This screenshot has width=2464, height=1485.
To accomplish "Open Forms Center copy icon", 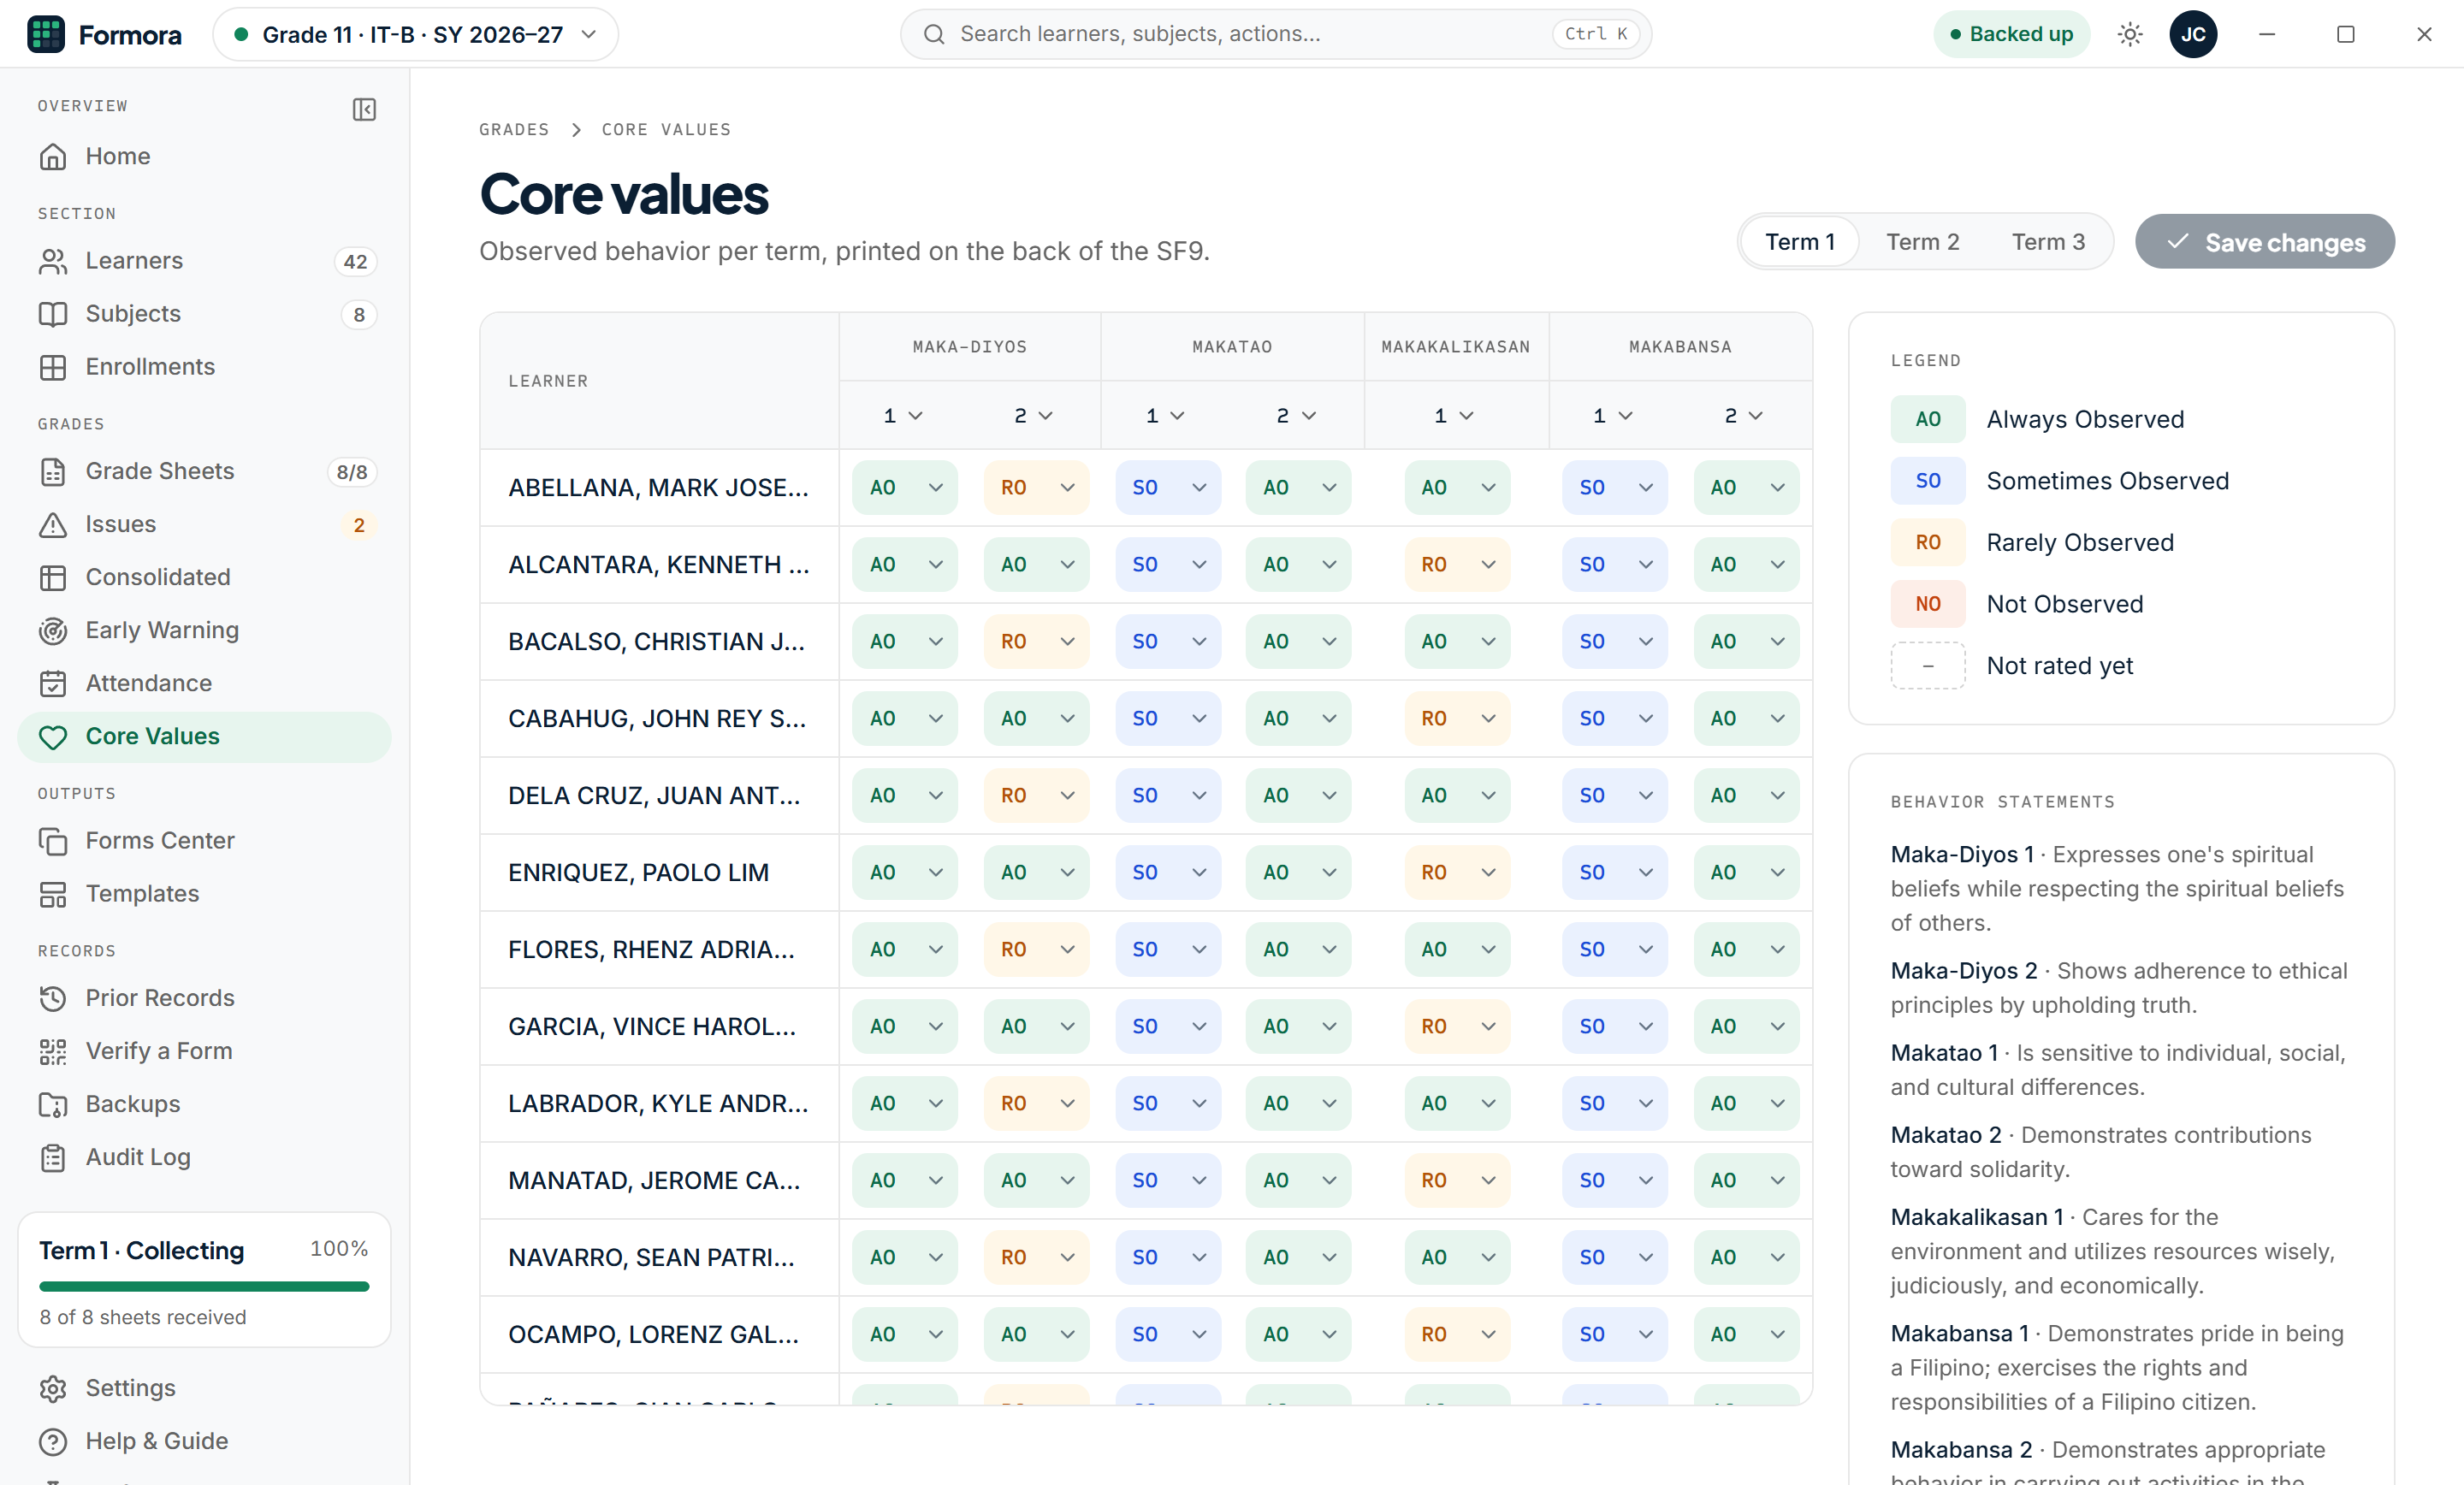I will [53, 841].
